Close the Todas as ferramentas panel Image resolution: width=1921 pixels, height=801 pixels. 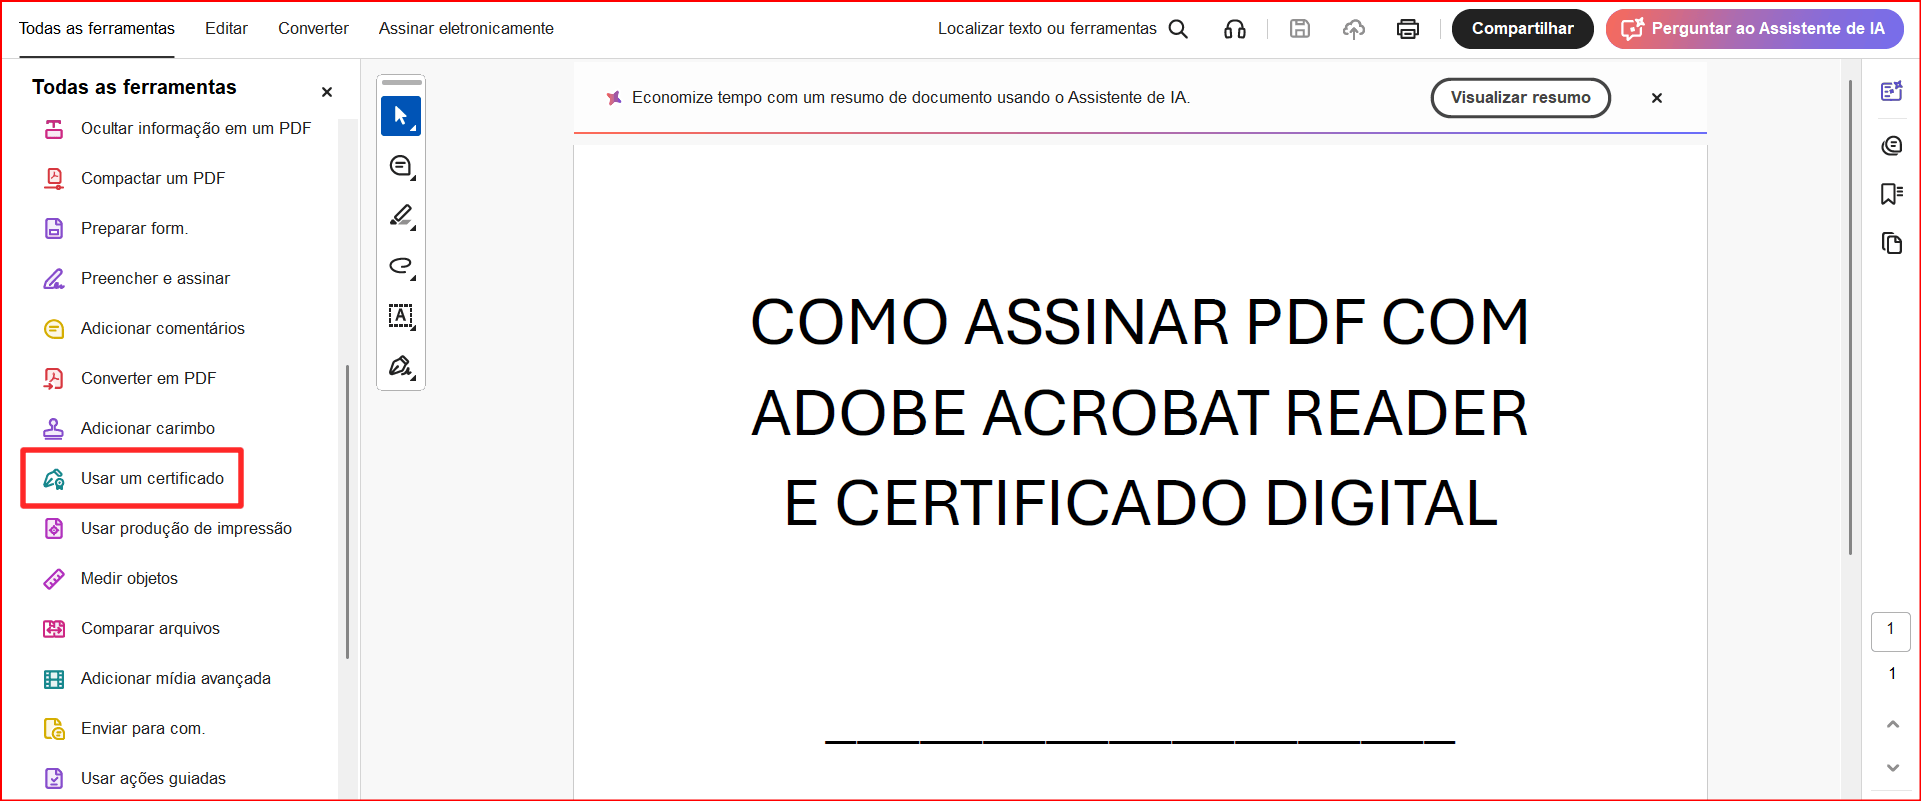327,92
